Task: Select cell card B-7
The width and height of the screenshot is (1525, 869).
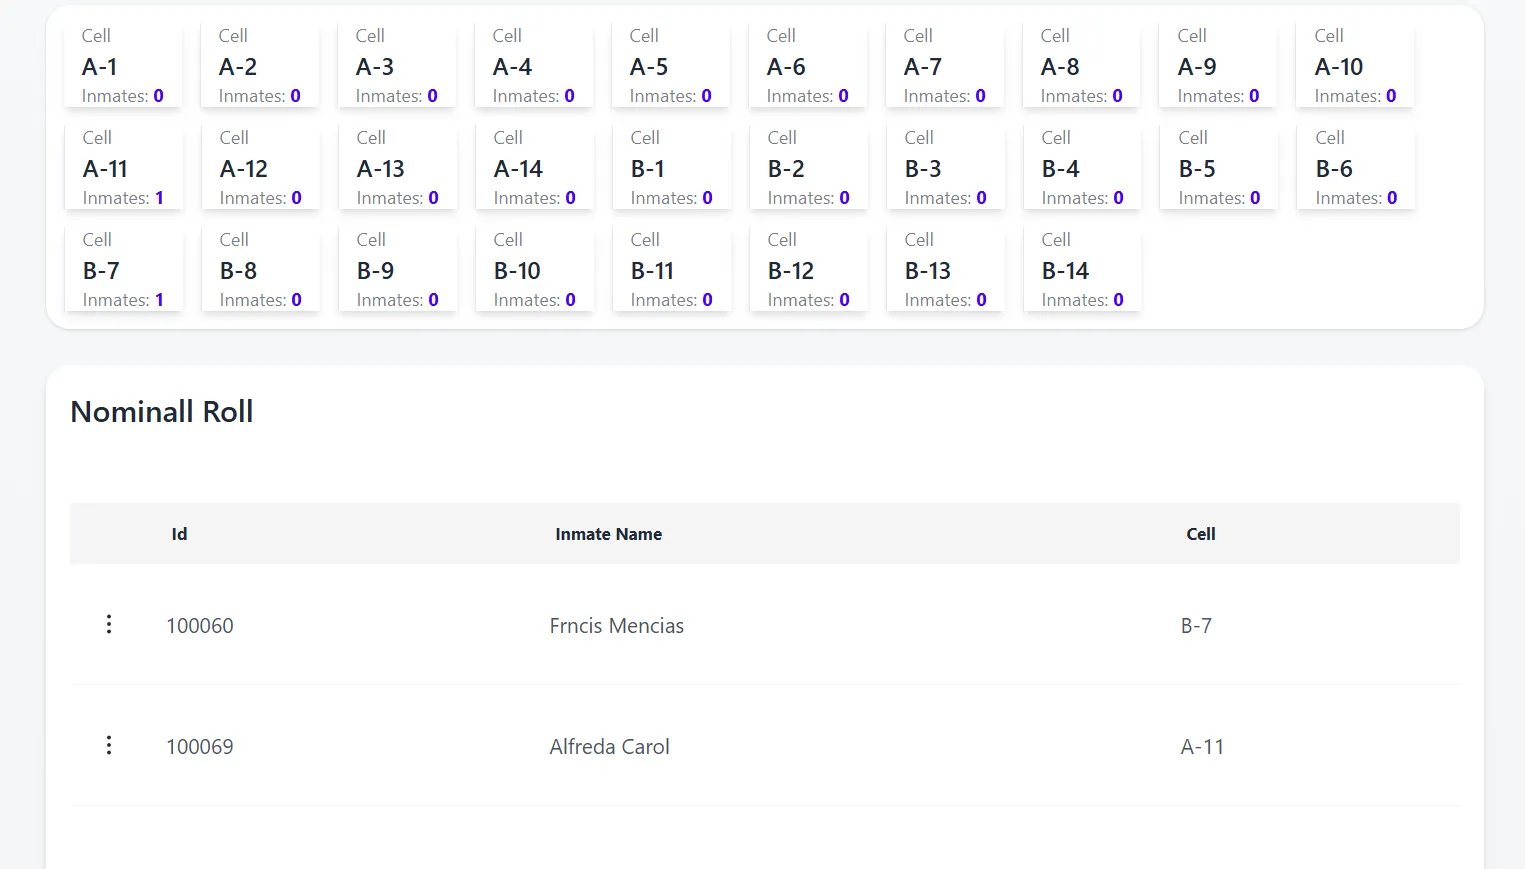Action: point(123,270)
